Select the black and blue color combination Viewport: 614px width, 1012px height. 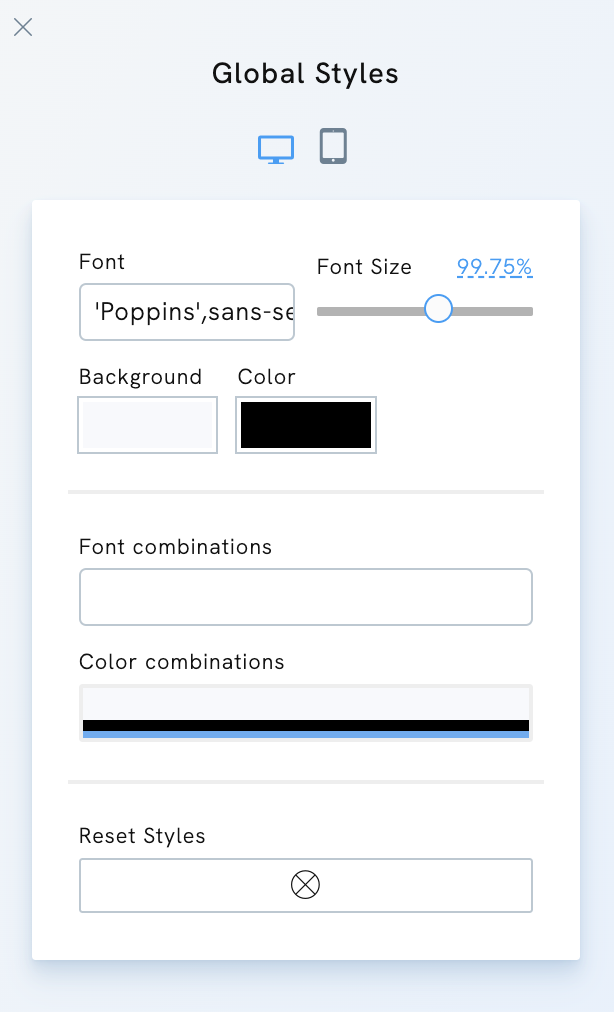click(x=305, y=711)
